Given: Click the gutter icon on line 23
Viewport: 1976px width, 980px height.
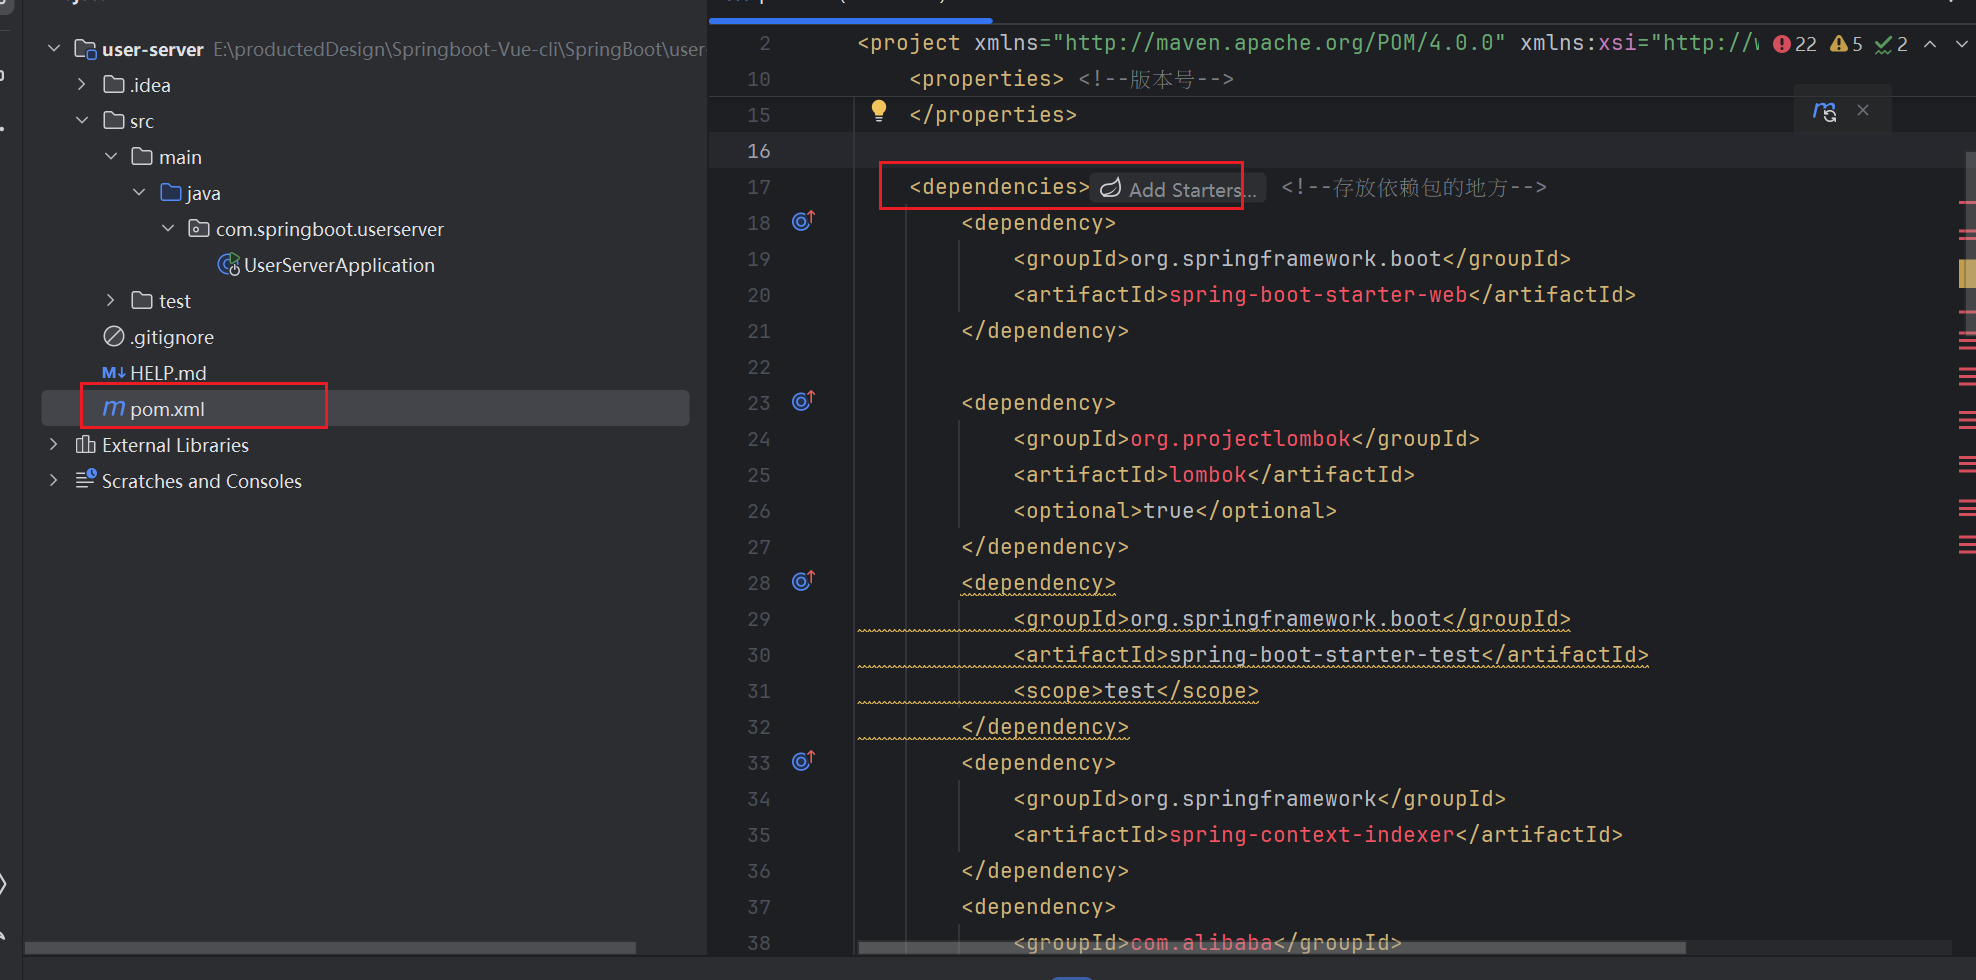Looking at the screenshot, I should coord(803,401).
